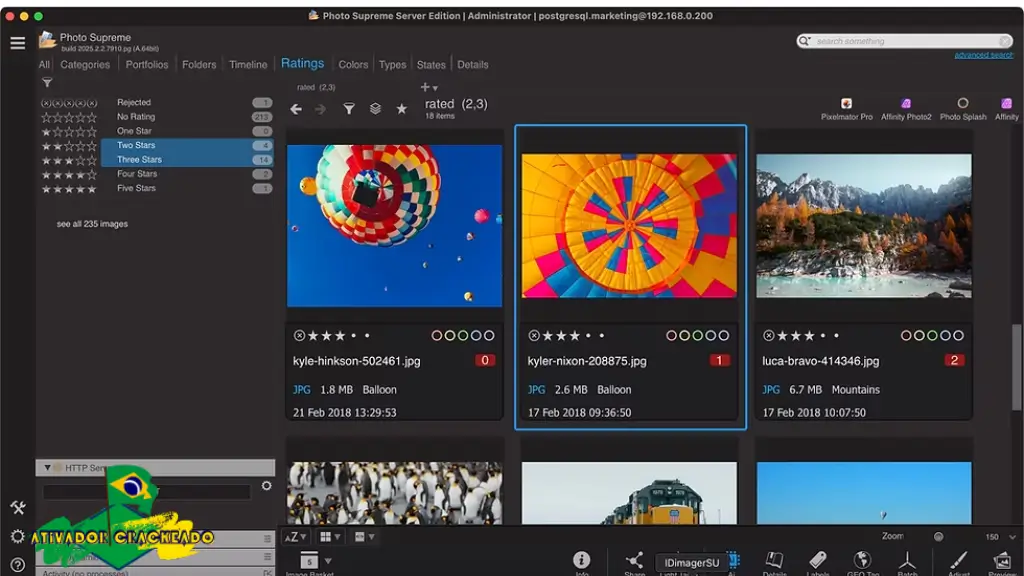Screen dimensions: 1024x576
Task: Open image in Pixelmator Pro
Action: [846, 108]
